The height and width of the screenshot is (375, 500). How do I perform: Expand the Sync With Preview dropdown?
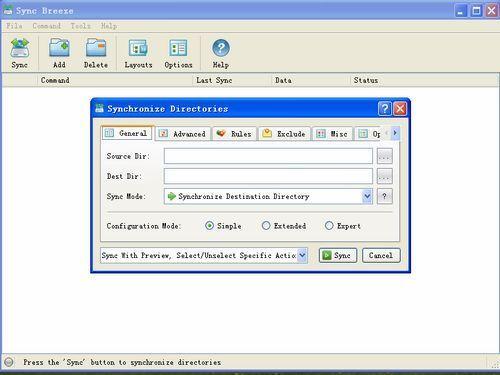click(302, 255)
